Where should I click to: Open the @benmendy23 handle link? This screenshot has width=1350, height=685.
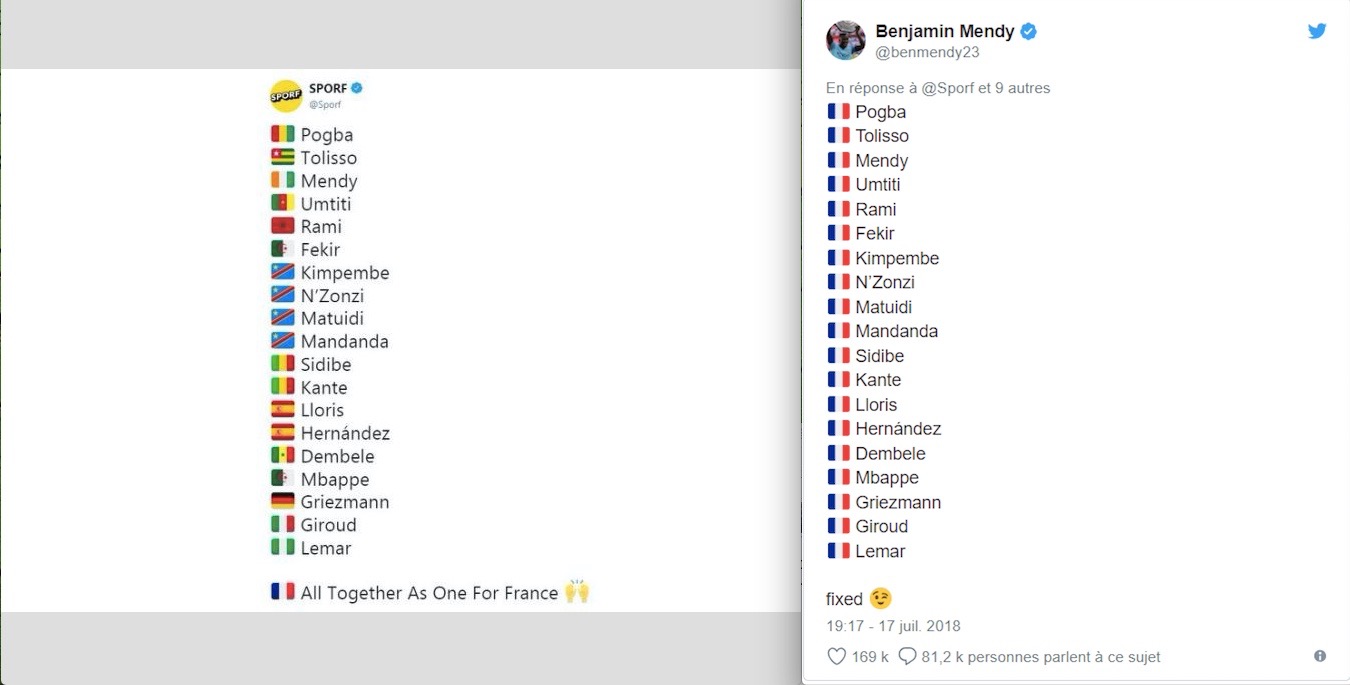coord(927,53)
